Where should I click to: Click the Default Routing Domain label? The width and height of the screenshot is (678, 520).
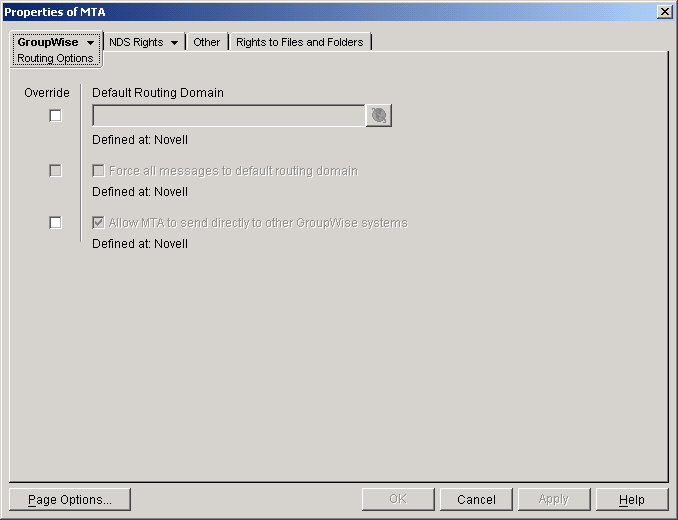(158, 93)
